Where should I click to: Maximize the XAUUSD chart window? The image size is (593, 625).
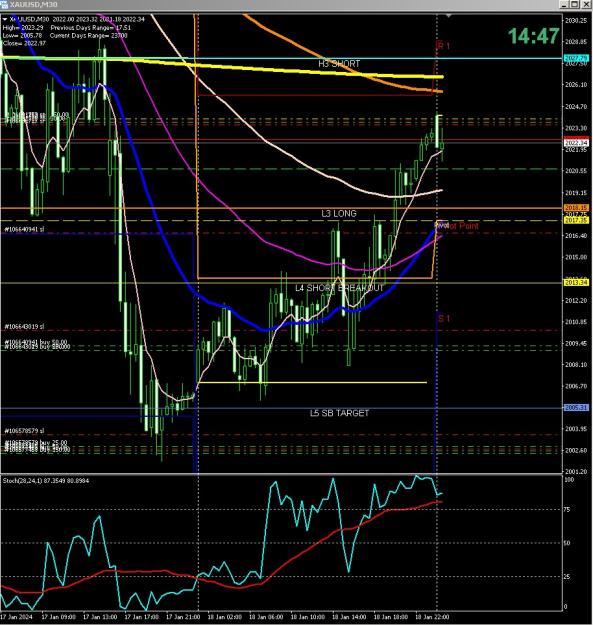tap(574, 4)
